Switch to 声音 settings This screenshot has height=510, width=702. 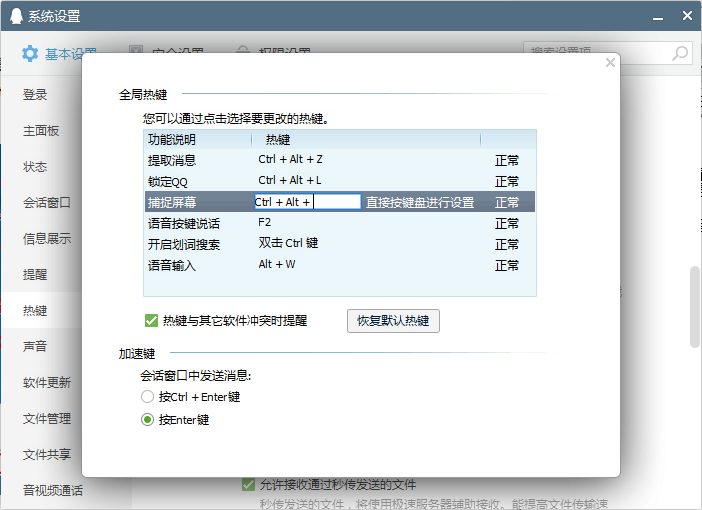pos(36,346)
